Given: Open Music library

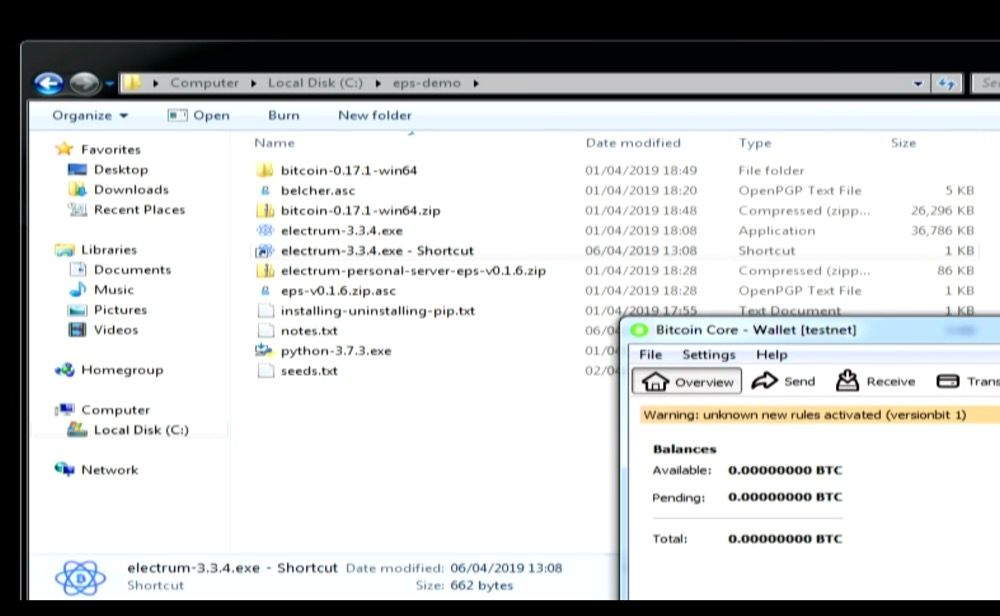Looking at the screenshot, I should coord(114,290).
